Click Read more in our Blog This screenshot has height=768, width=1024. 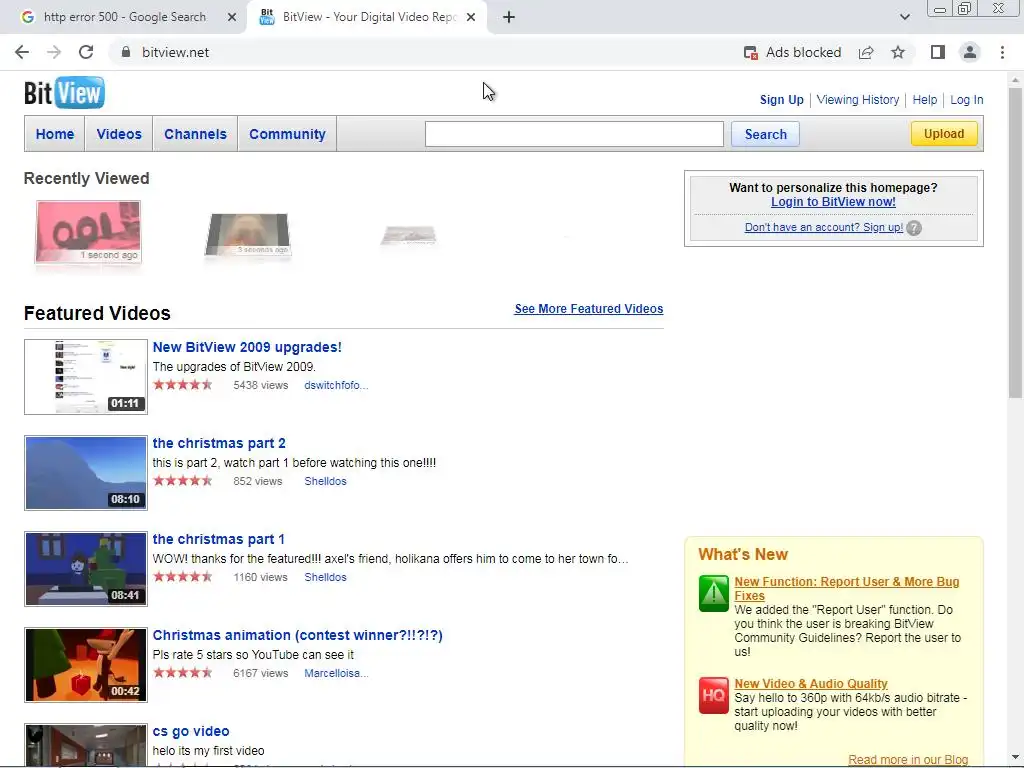point(908,760)
